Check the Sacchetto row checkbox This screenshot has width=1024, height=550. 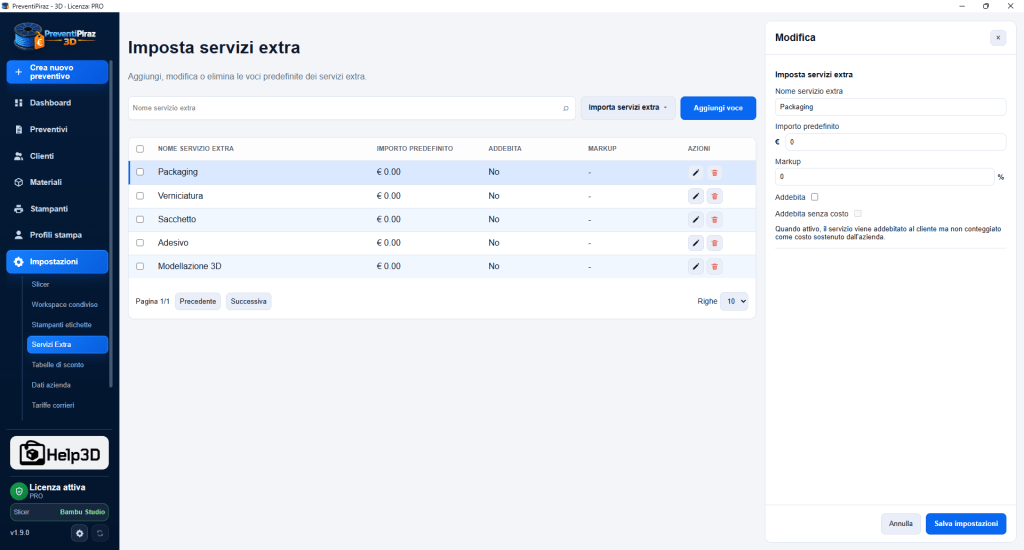click(140, 219)
